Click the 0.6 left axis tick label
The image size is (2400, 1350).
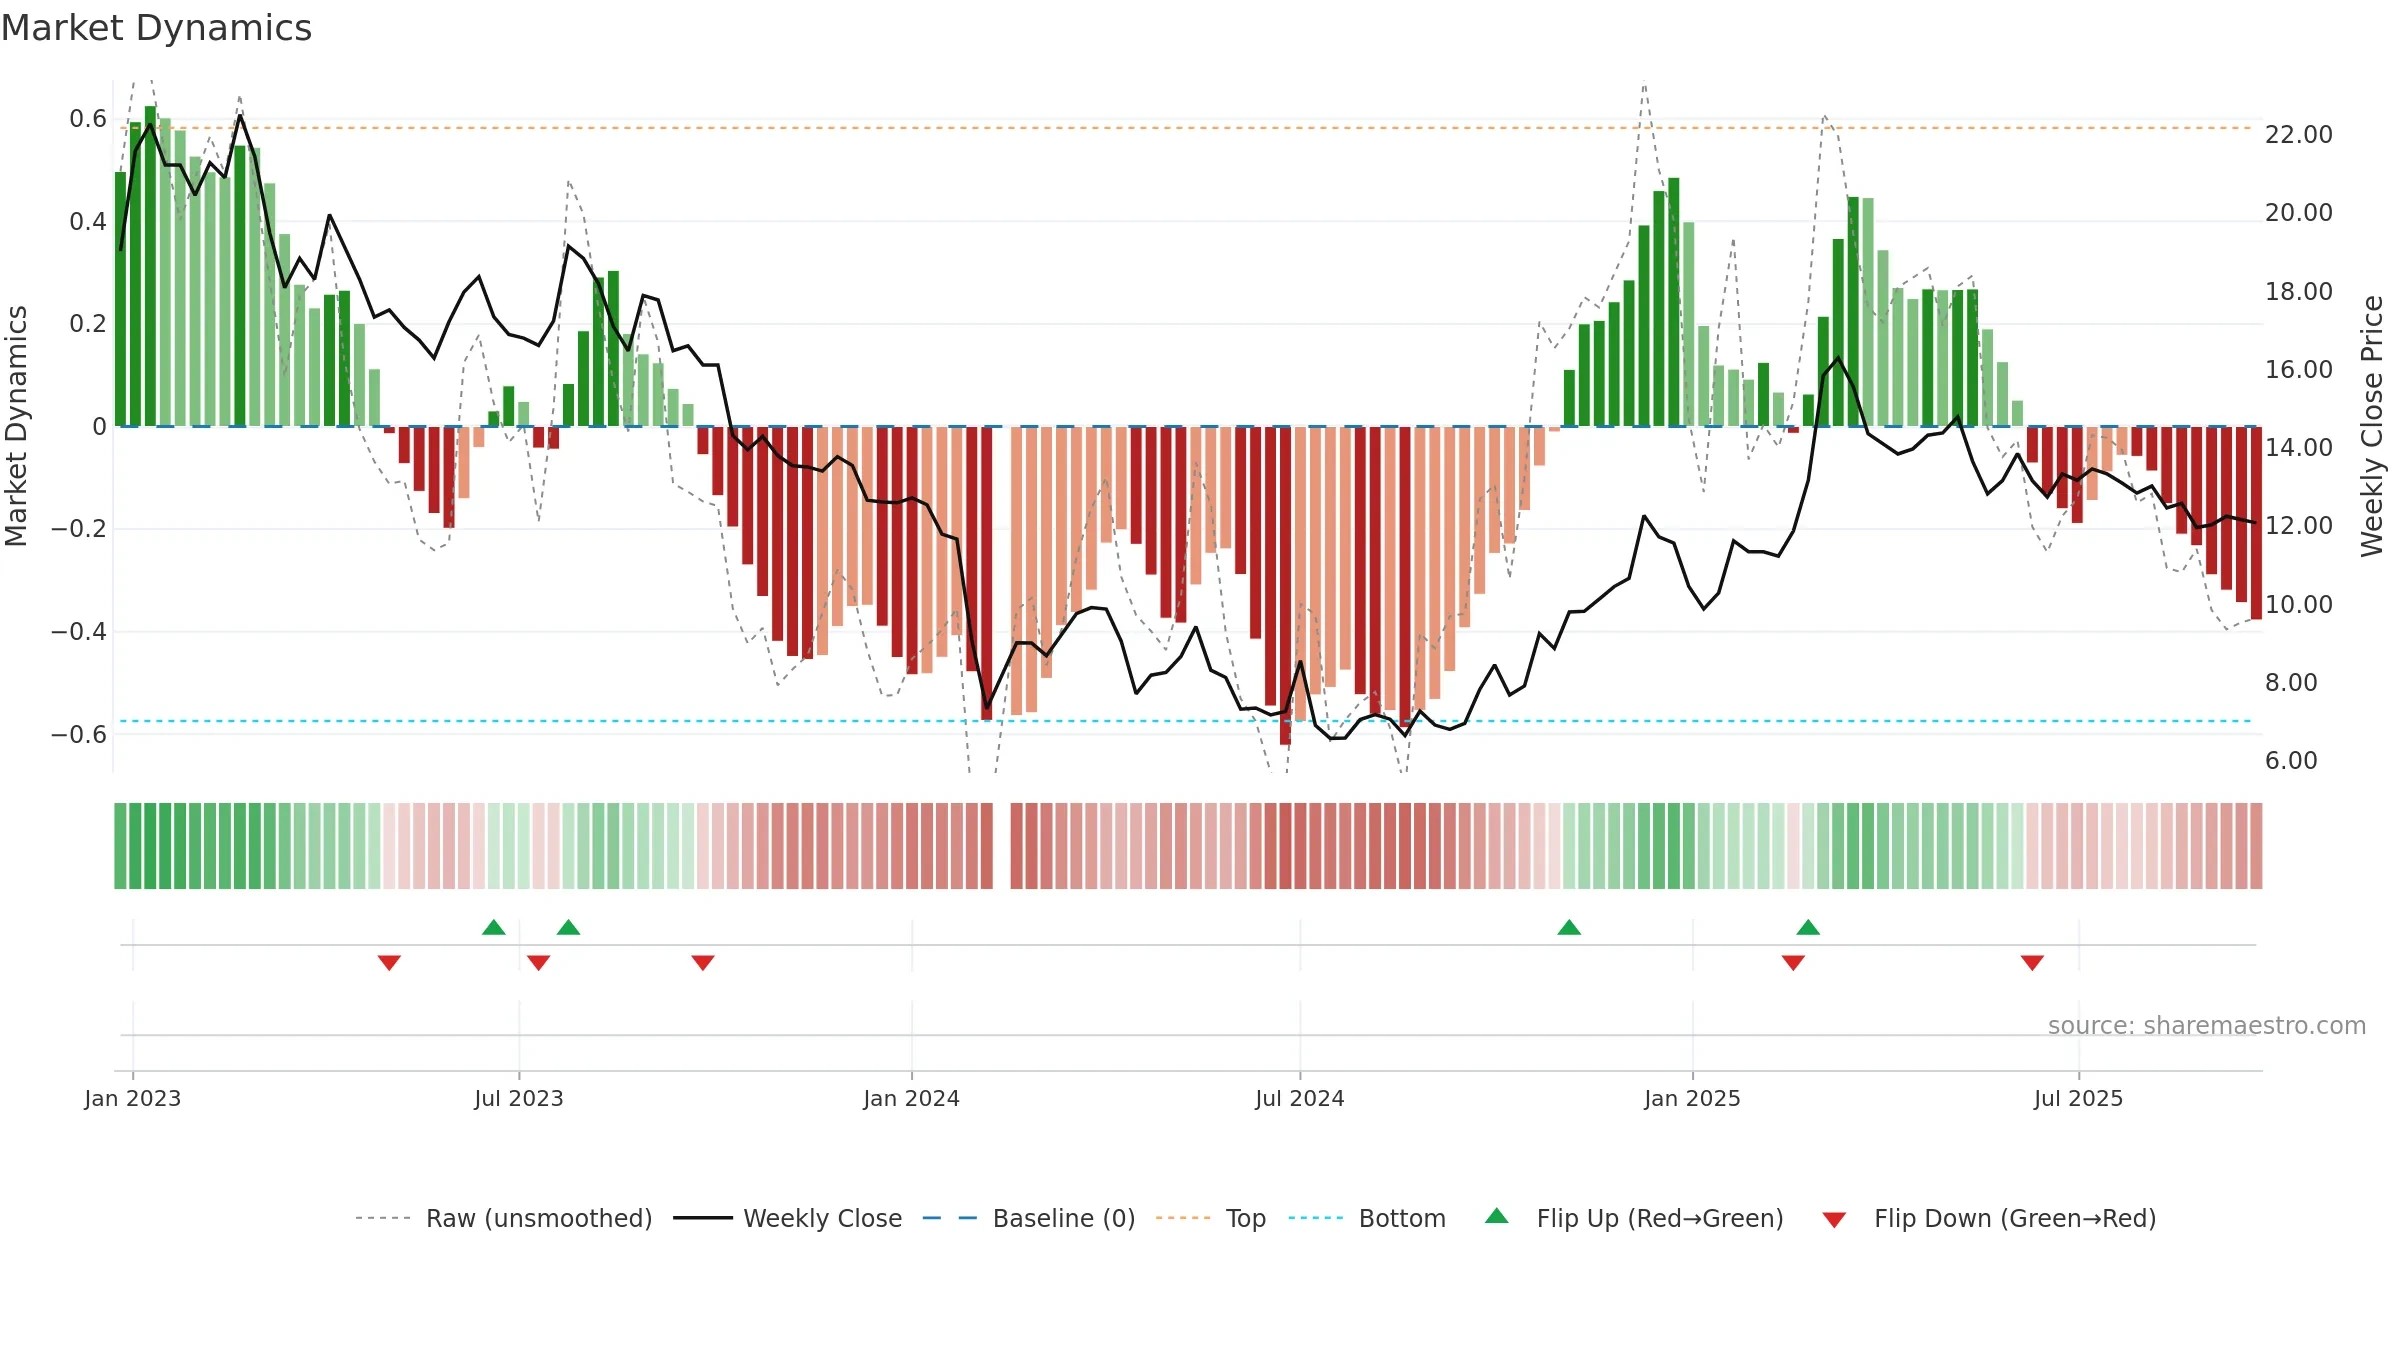click(88, 119)
